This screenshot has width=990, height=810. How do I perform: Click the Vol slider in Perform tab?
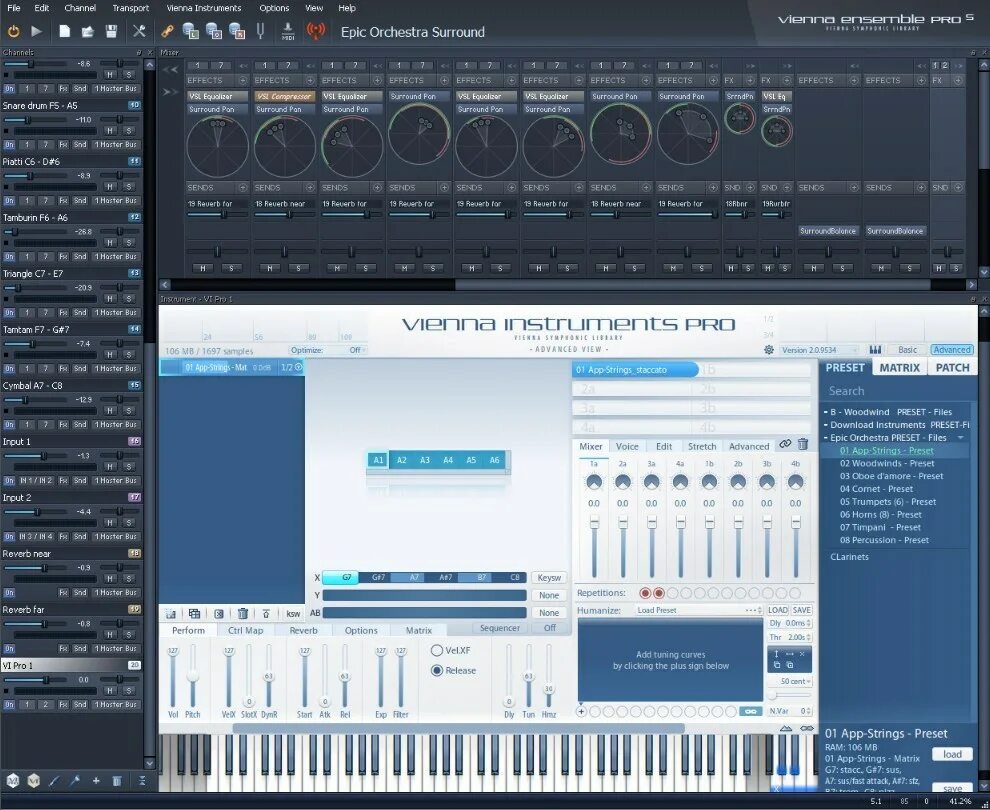point(173,677)
